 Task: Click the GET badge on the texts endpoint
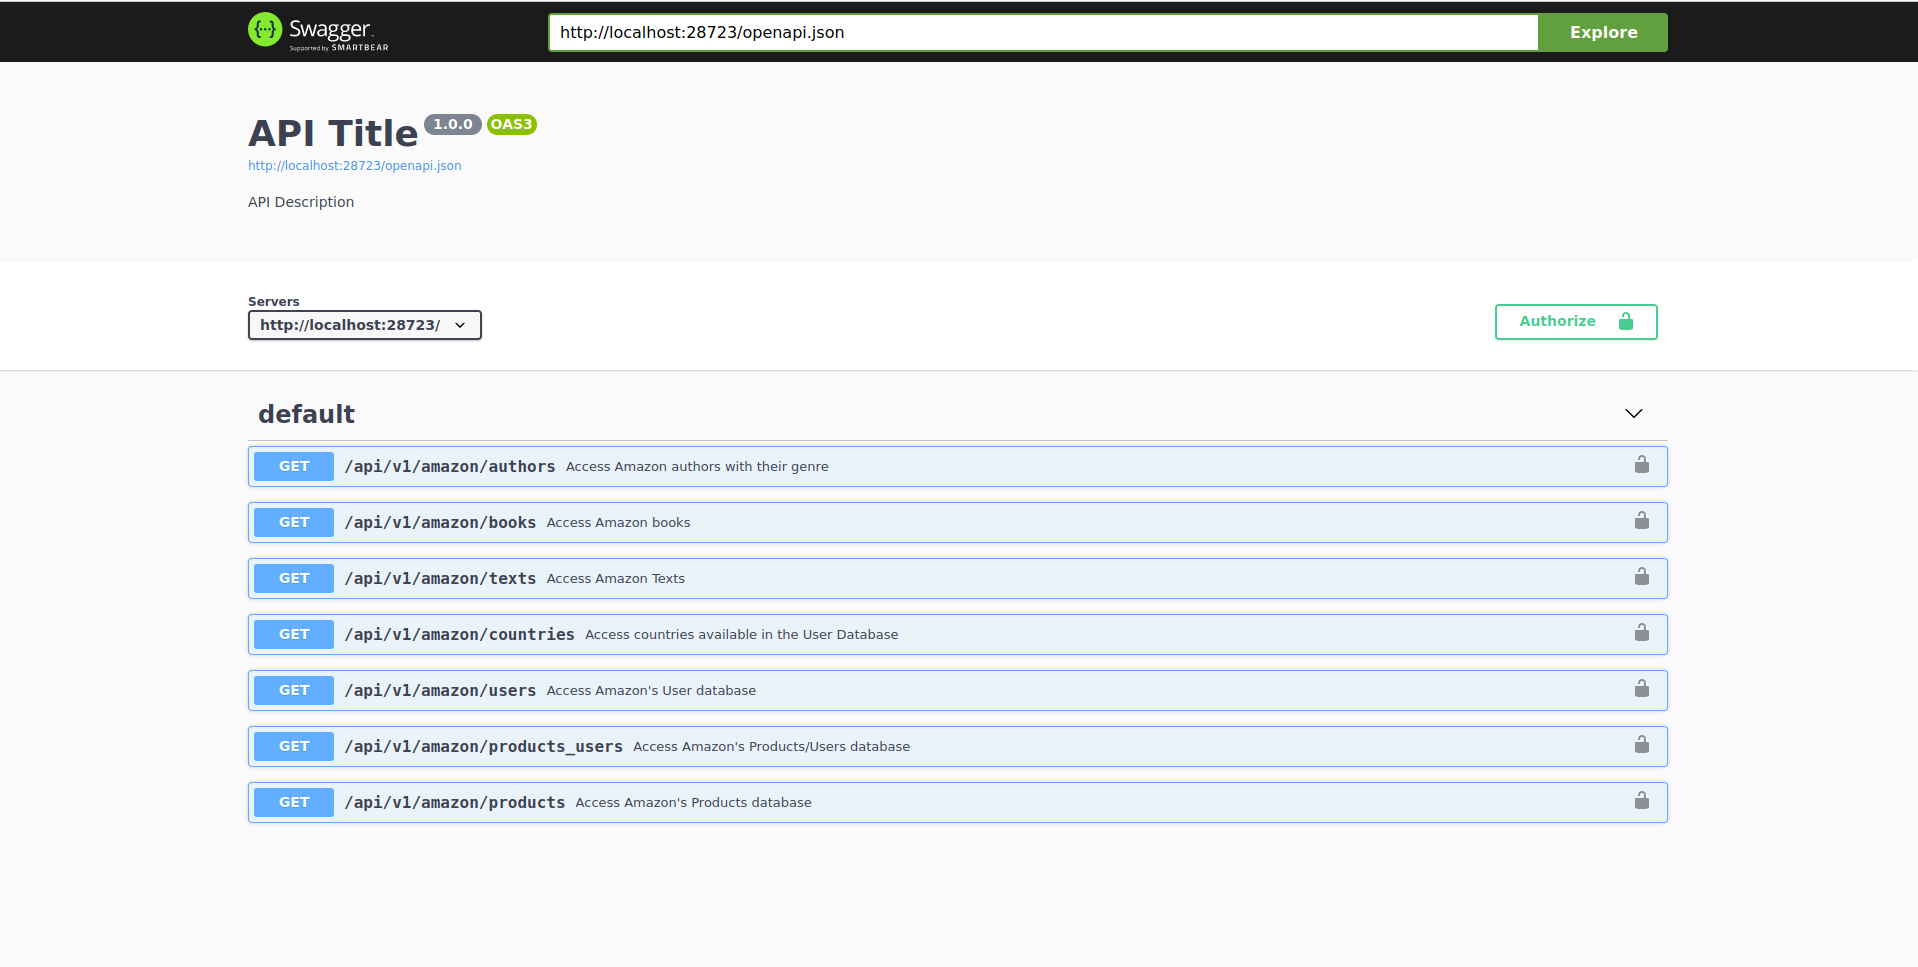click(x=293, y=579)
